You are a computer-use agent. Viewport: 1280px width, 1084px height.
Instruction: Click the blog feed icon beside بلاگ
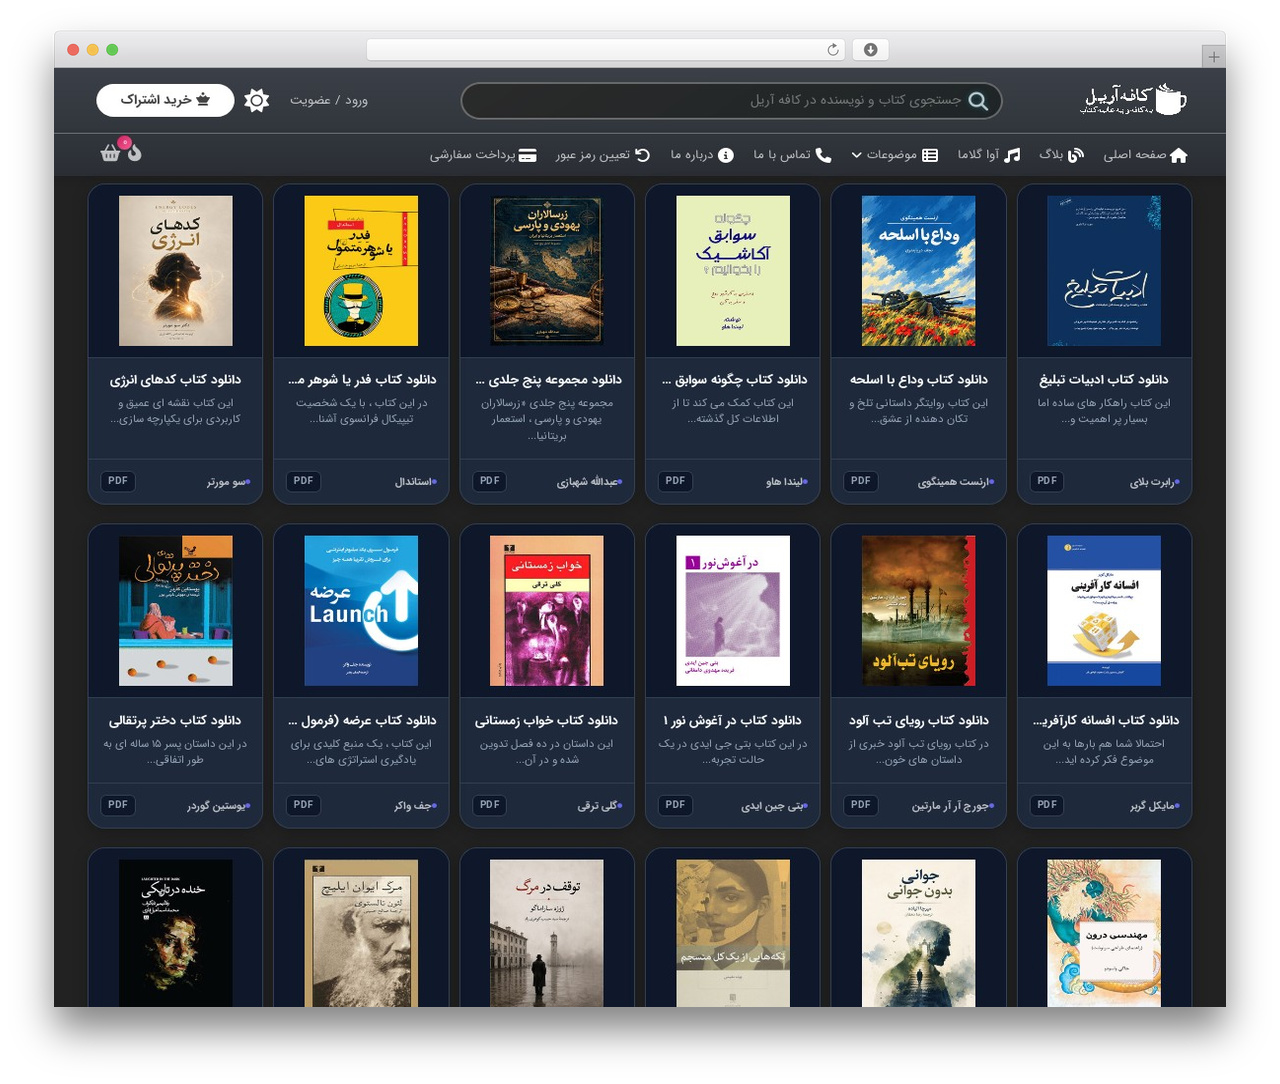pyautogui.click(x=1076, y=155)
